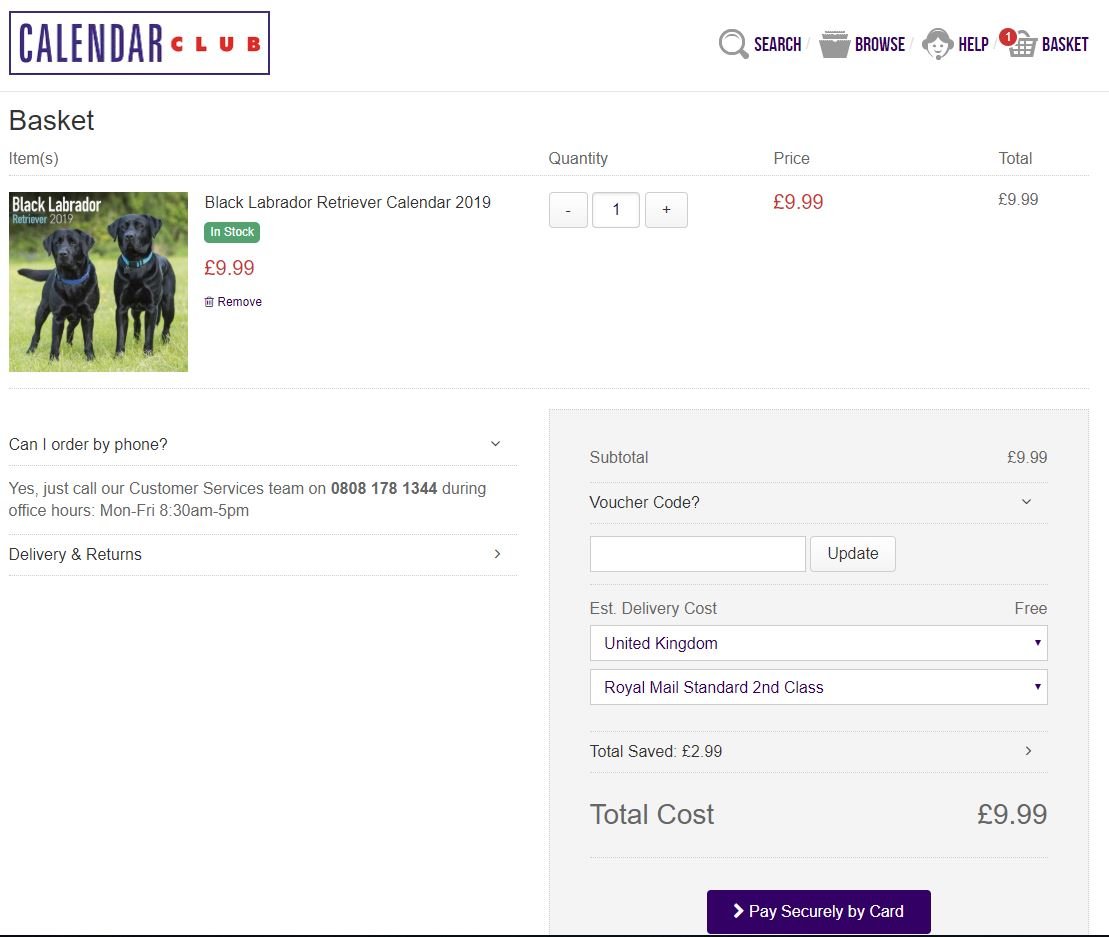Click the Basket page heading

tap(52, 120)
